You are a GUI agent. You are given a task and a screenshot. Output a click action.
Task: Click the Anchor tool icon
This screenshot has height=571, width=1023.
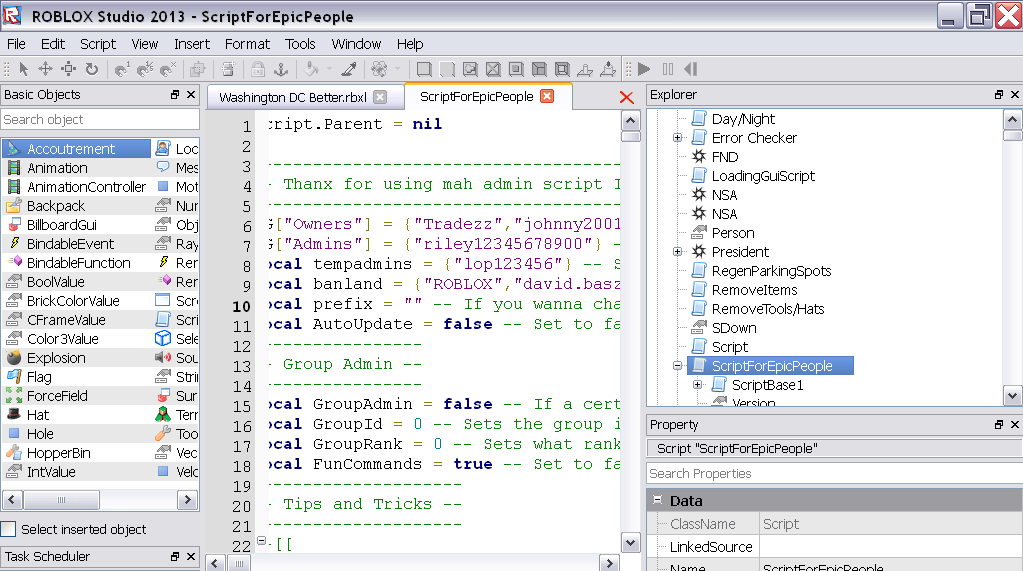click(x=281, y=69)
